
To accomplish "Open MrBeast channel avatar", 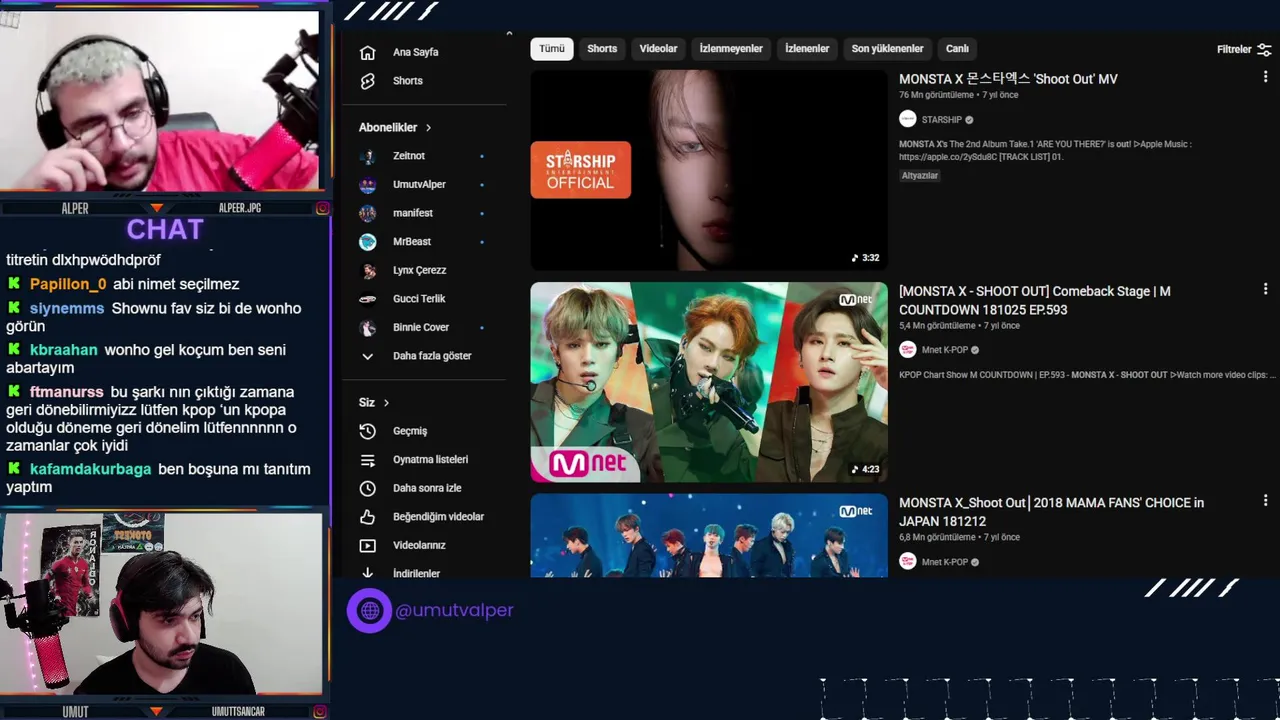I will tap(368, 242).
